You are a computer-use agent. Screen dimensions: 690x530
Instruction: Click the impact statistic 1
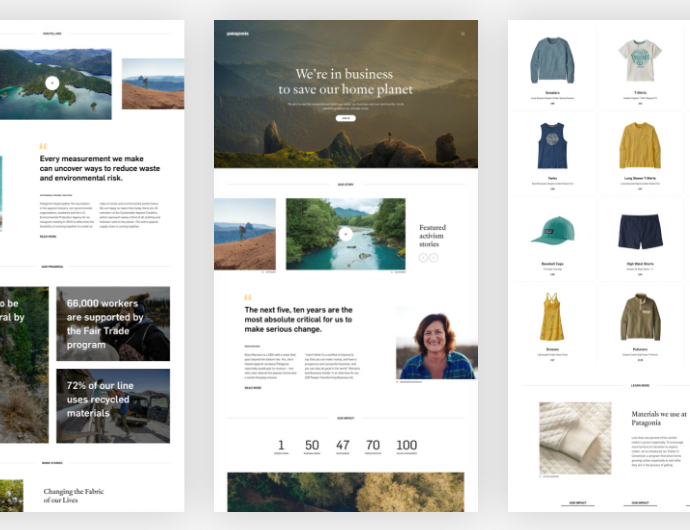pos(281,445)
